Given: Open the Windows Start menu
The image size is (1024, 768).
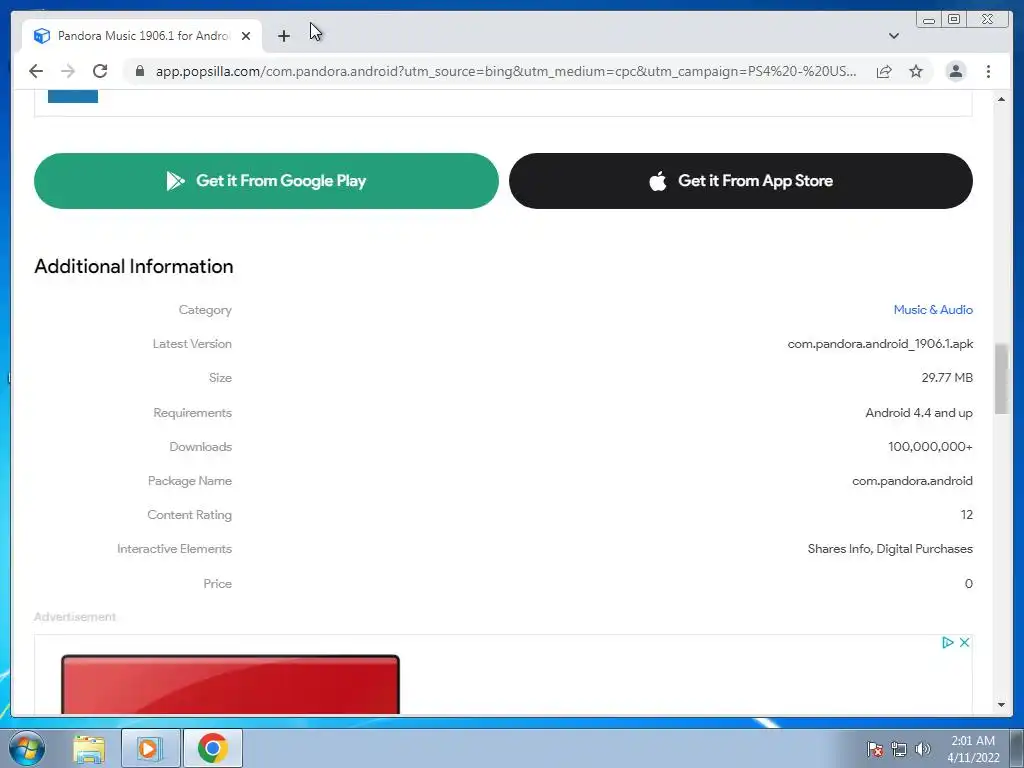Looking at the screenshot, I should click(x=27, y=748).
